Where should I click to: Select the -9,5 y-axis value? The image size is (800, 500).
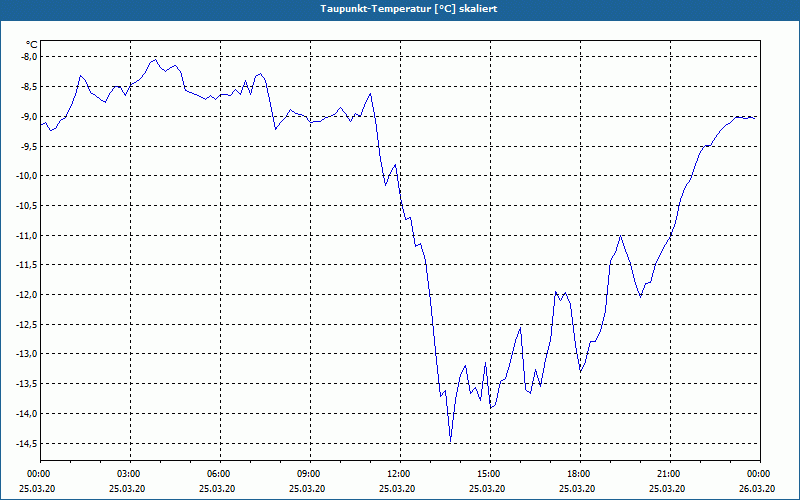click(28, 146)
